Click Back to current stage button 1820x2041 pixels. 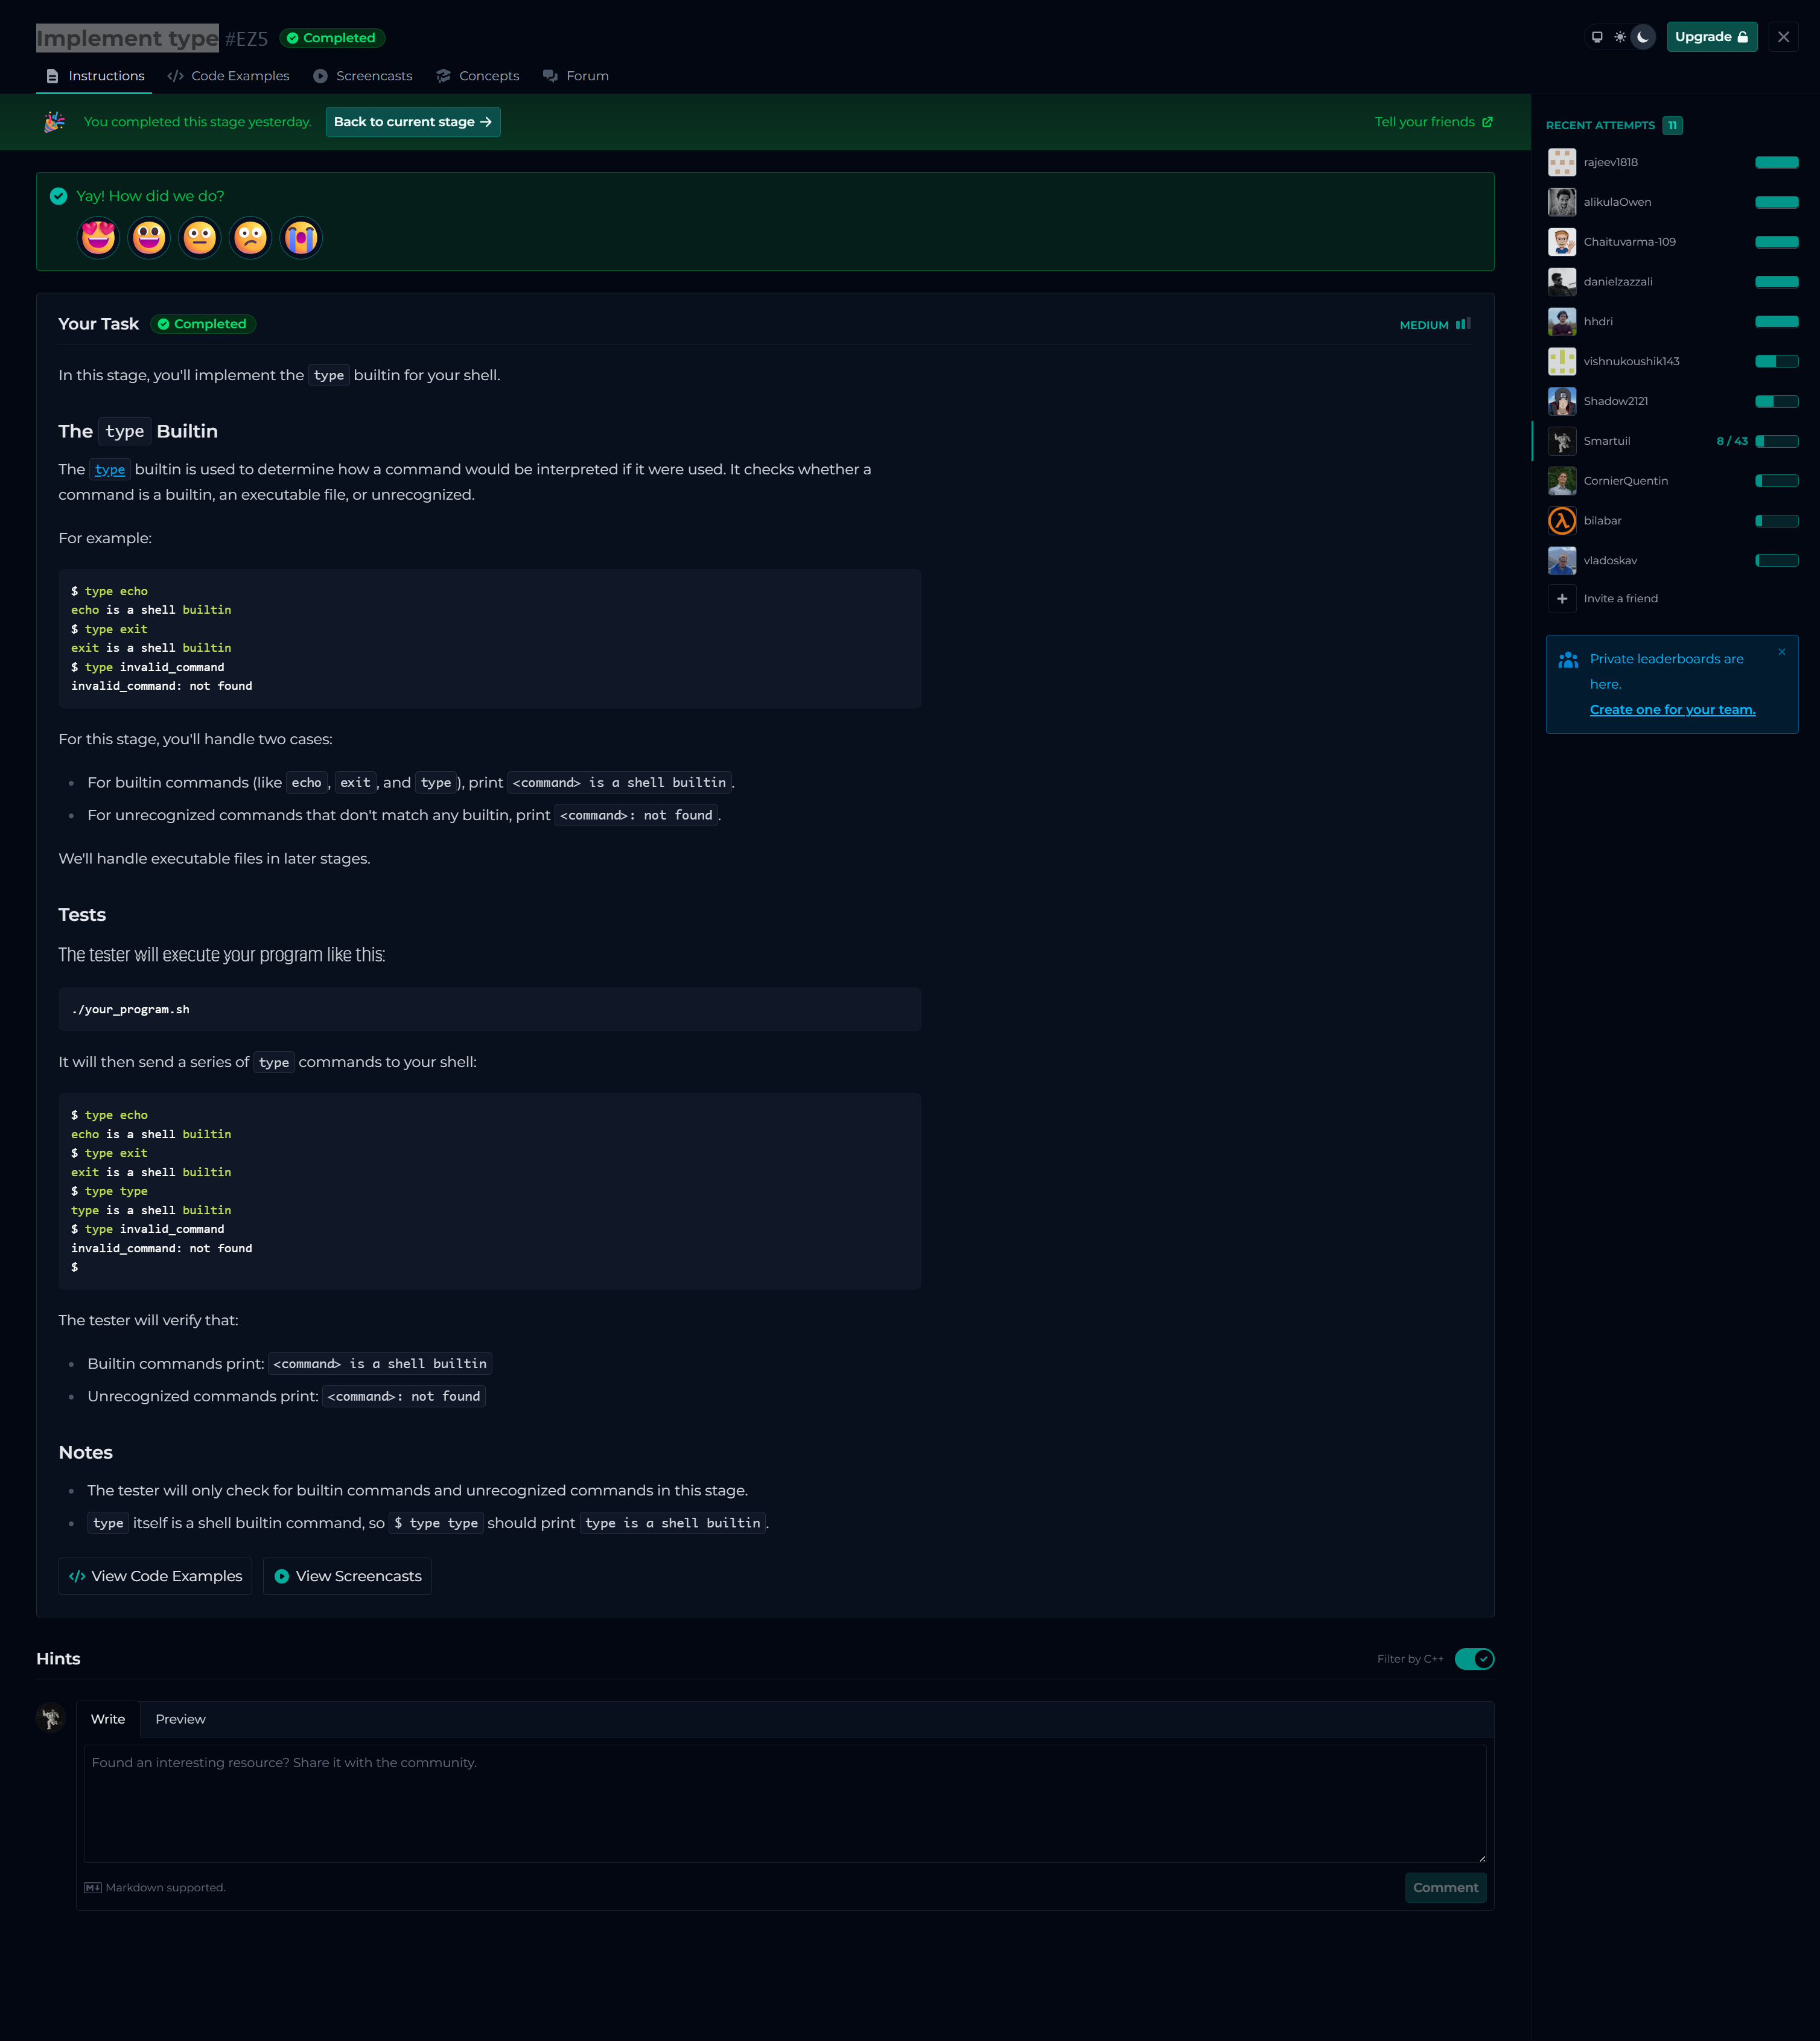(412, 122)
